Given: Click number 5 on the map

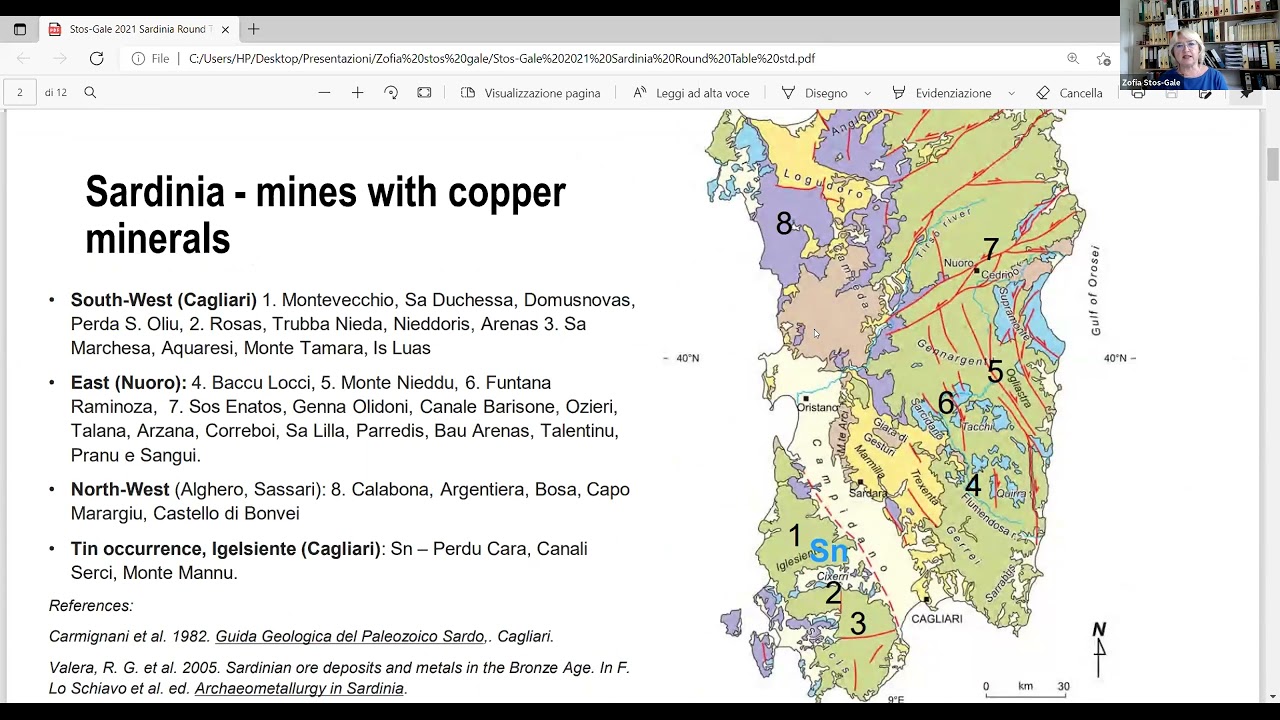Looking at the screenshot, I should coord(995,372).
